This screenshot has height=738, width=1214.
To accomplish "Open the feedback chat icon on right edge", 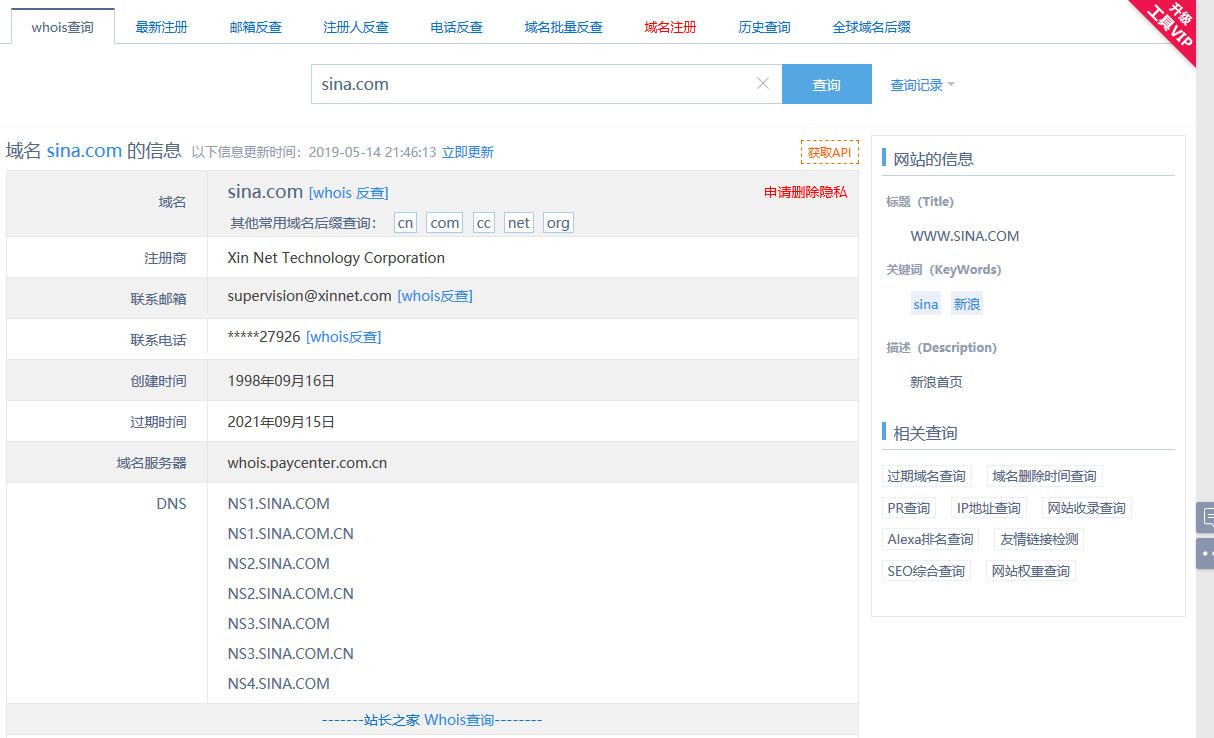I will coord(1206,518).
